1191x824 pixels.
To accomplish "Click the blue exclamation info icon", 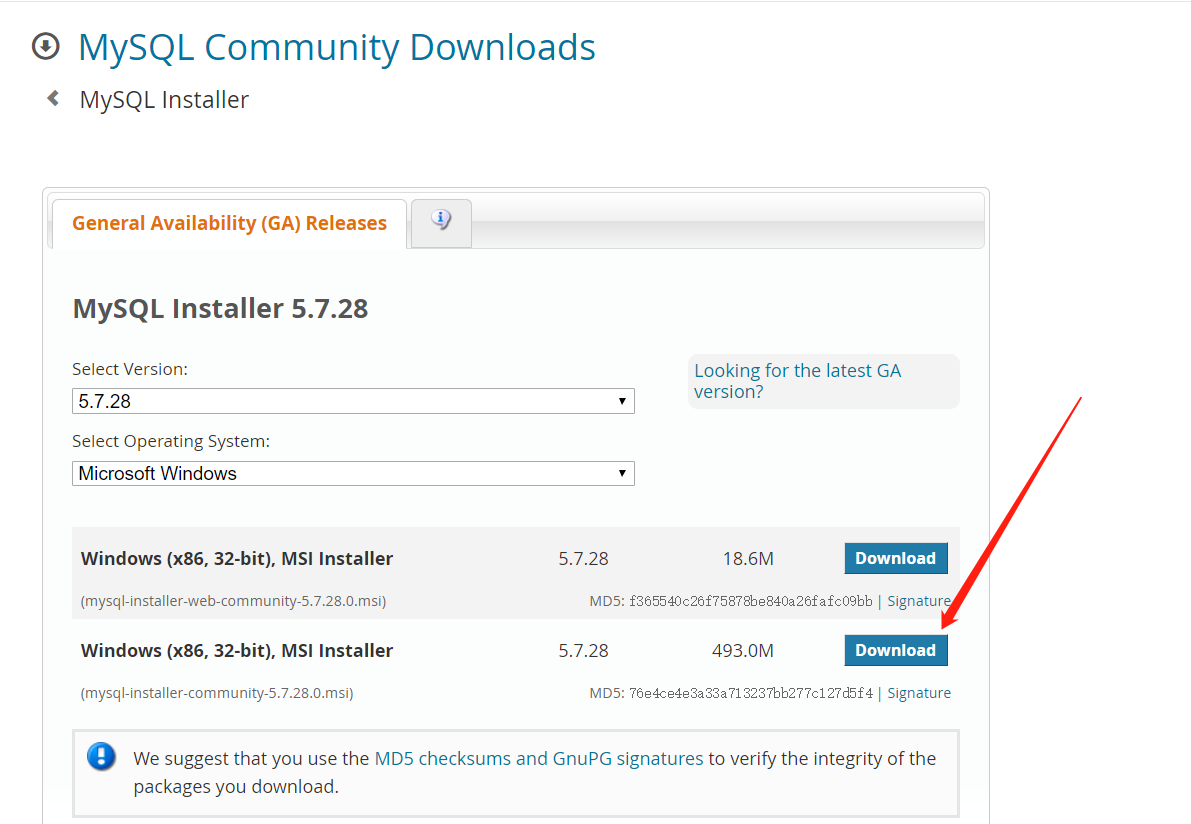I will [101, 756].
